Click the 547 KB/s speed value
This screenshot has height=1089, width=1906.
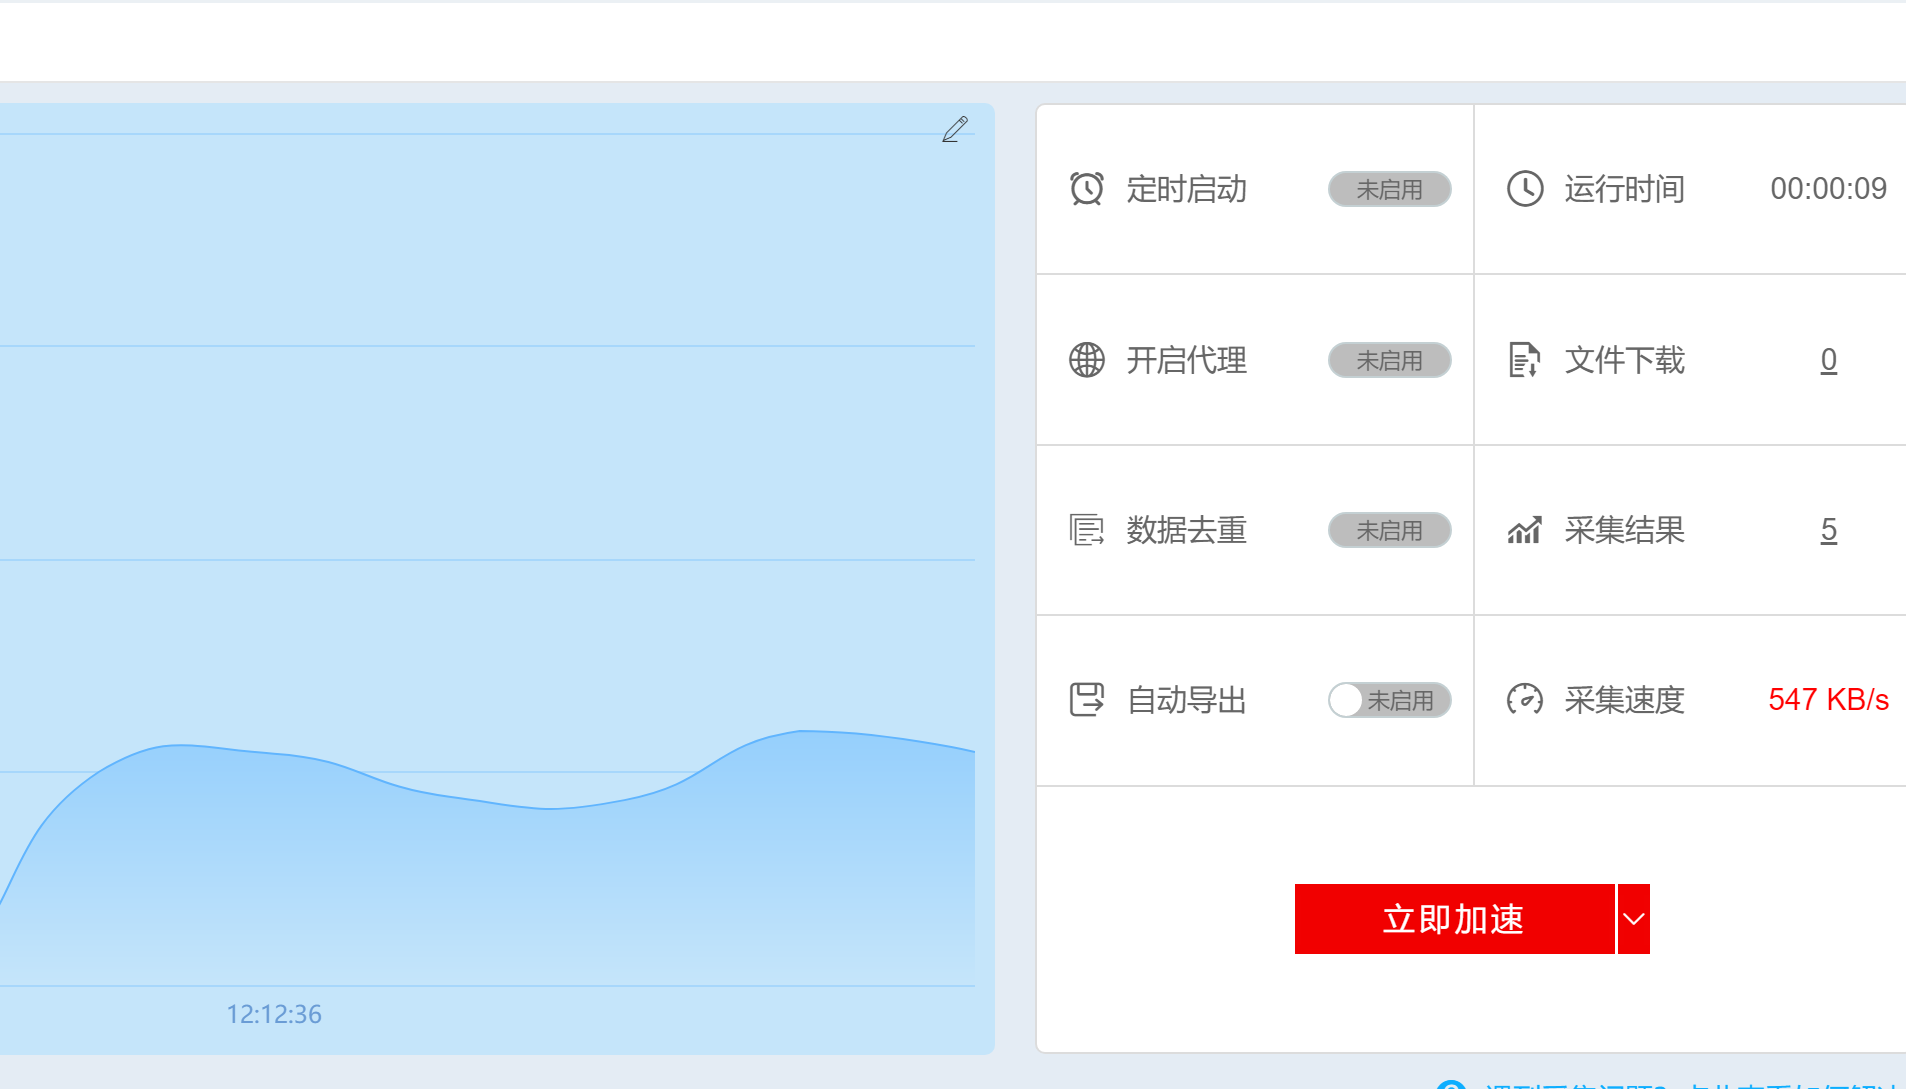pos(1828,699)
